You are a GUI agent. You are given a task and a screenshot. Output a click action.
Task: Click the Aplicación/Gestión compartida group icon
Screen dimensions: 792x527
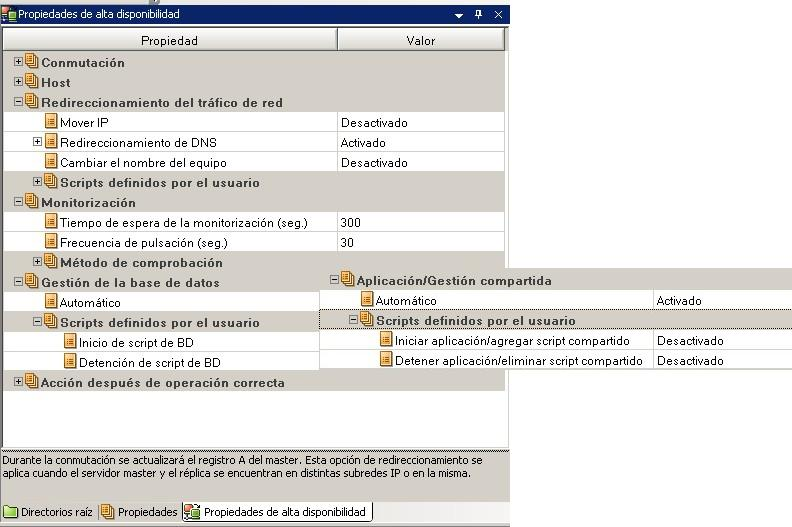[x=347, y=279]
